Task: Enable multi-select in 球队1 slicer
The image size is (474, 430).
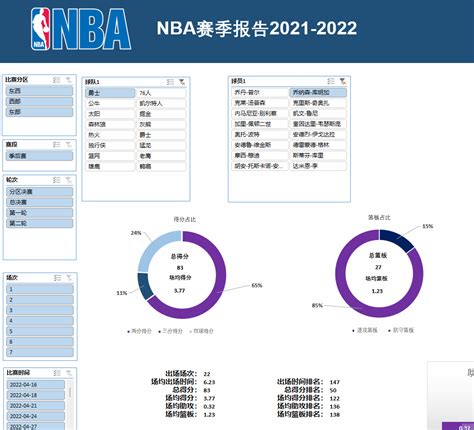Action: coord(170,82)
